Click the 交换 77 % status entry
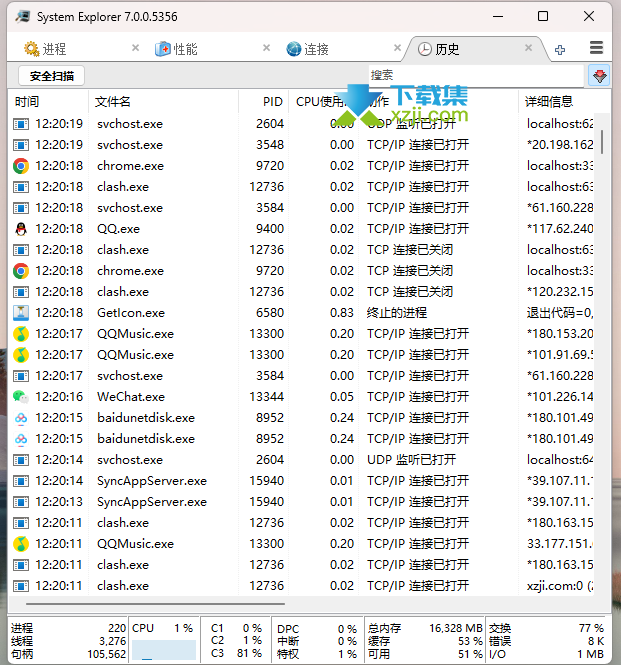 [x=546, y=628]
